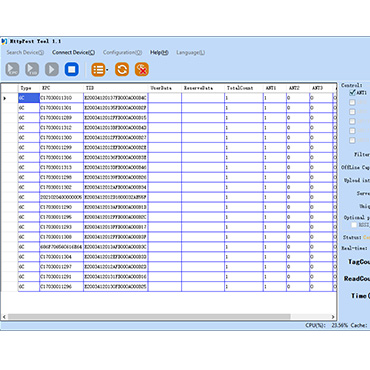
Task: Select EPC cell C17030011293
Action: tap(61, 227)
